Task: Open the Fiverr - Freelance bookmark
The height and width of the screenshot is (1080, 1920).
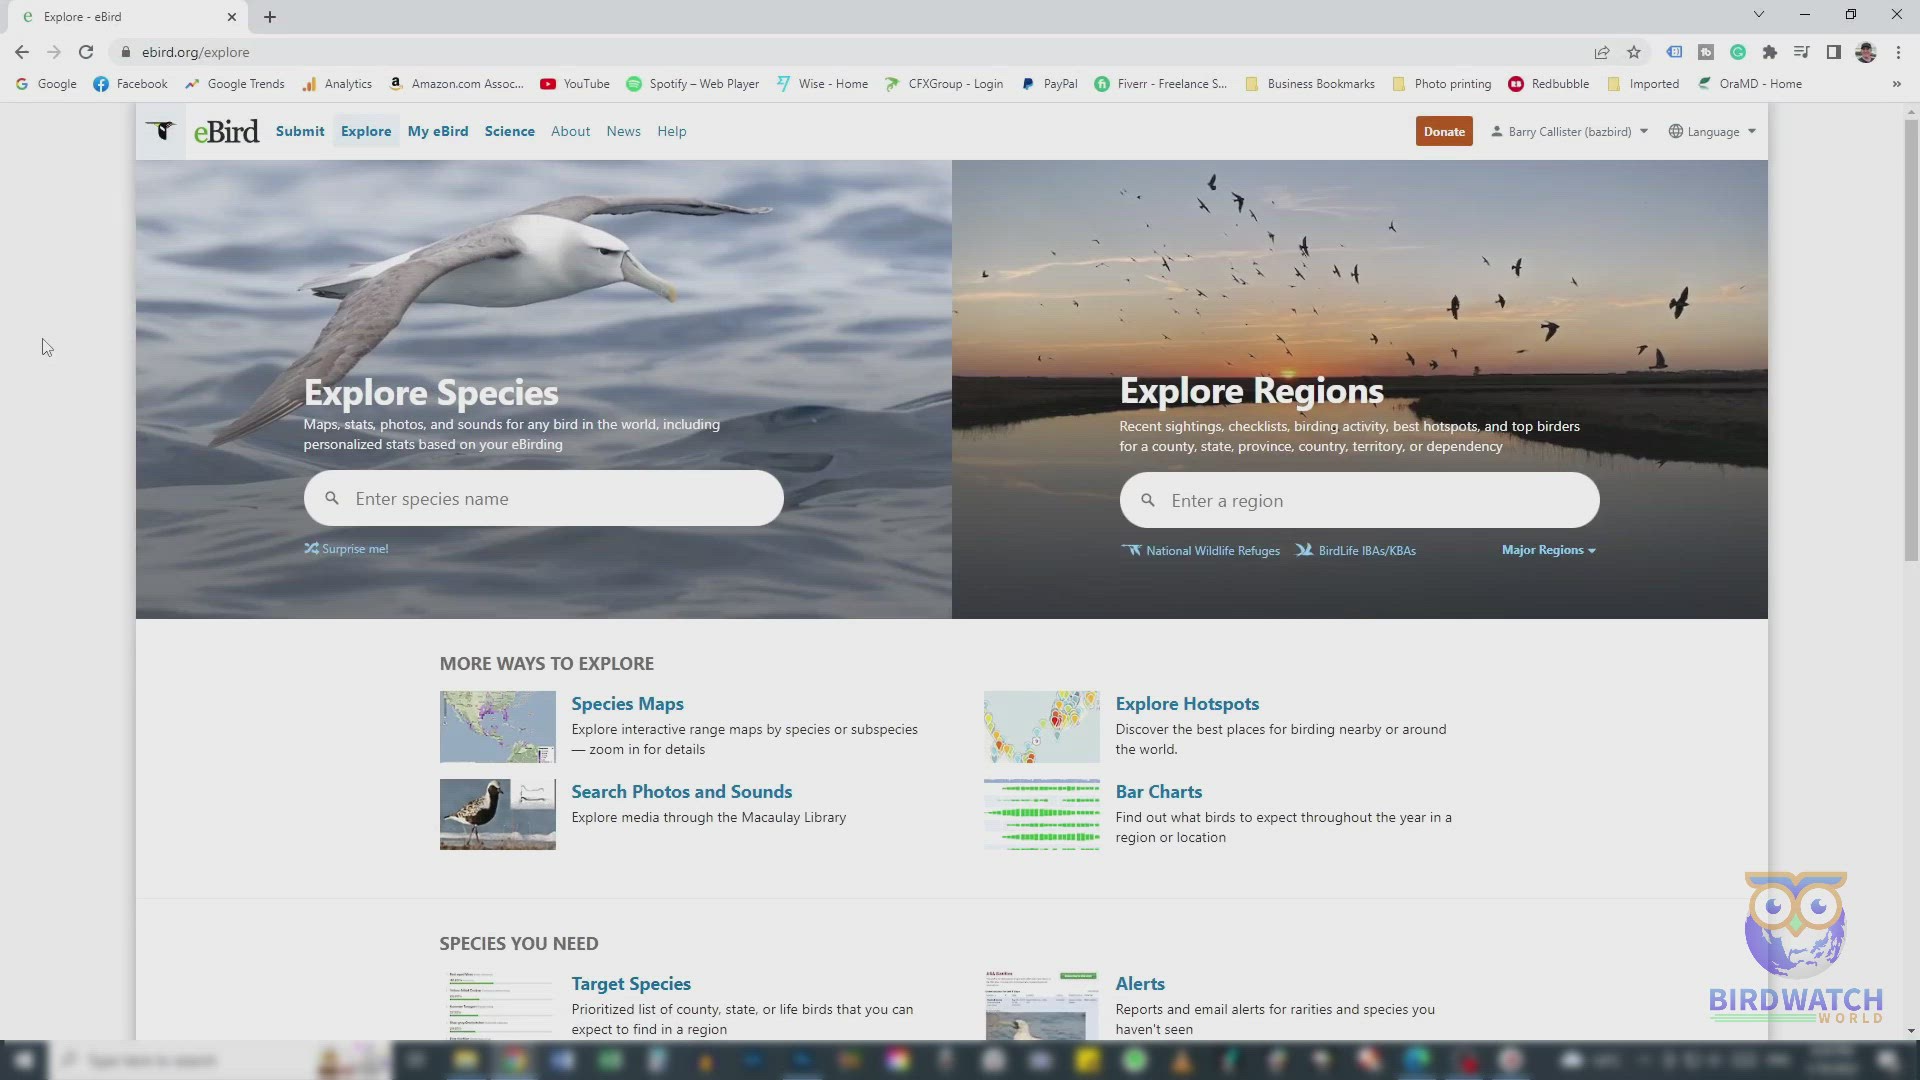Action: 1160,84
